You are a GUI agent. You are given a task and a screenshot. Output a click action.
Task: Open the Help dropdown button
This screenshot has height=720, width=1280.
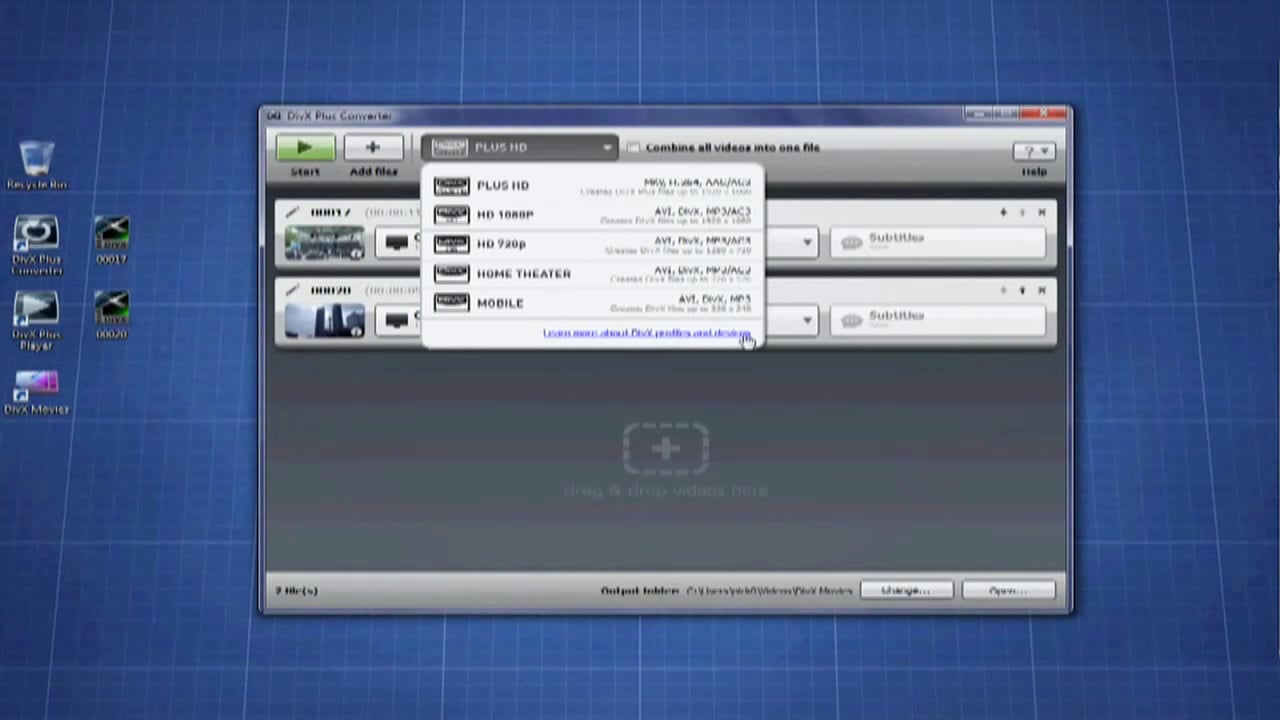tap(1033, 151)
